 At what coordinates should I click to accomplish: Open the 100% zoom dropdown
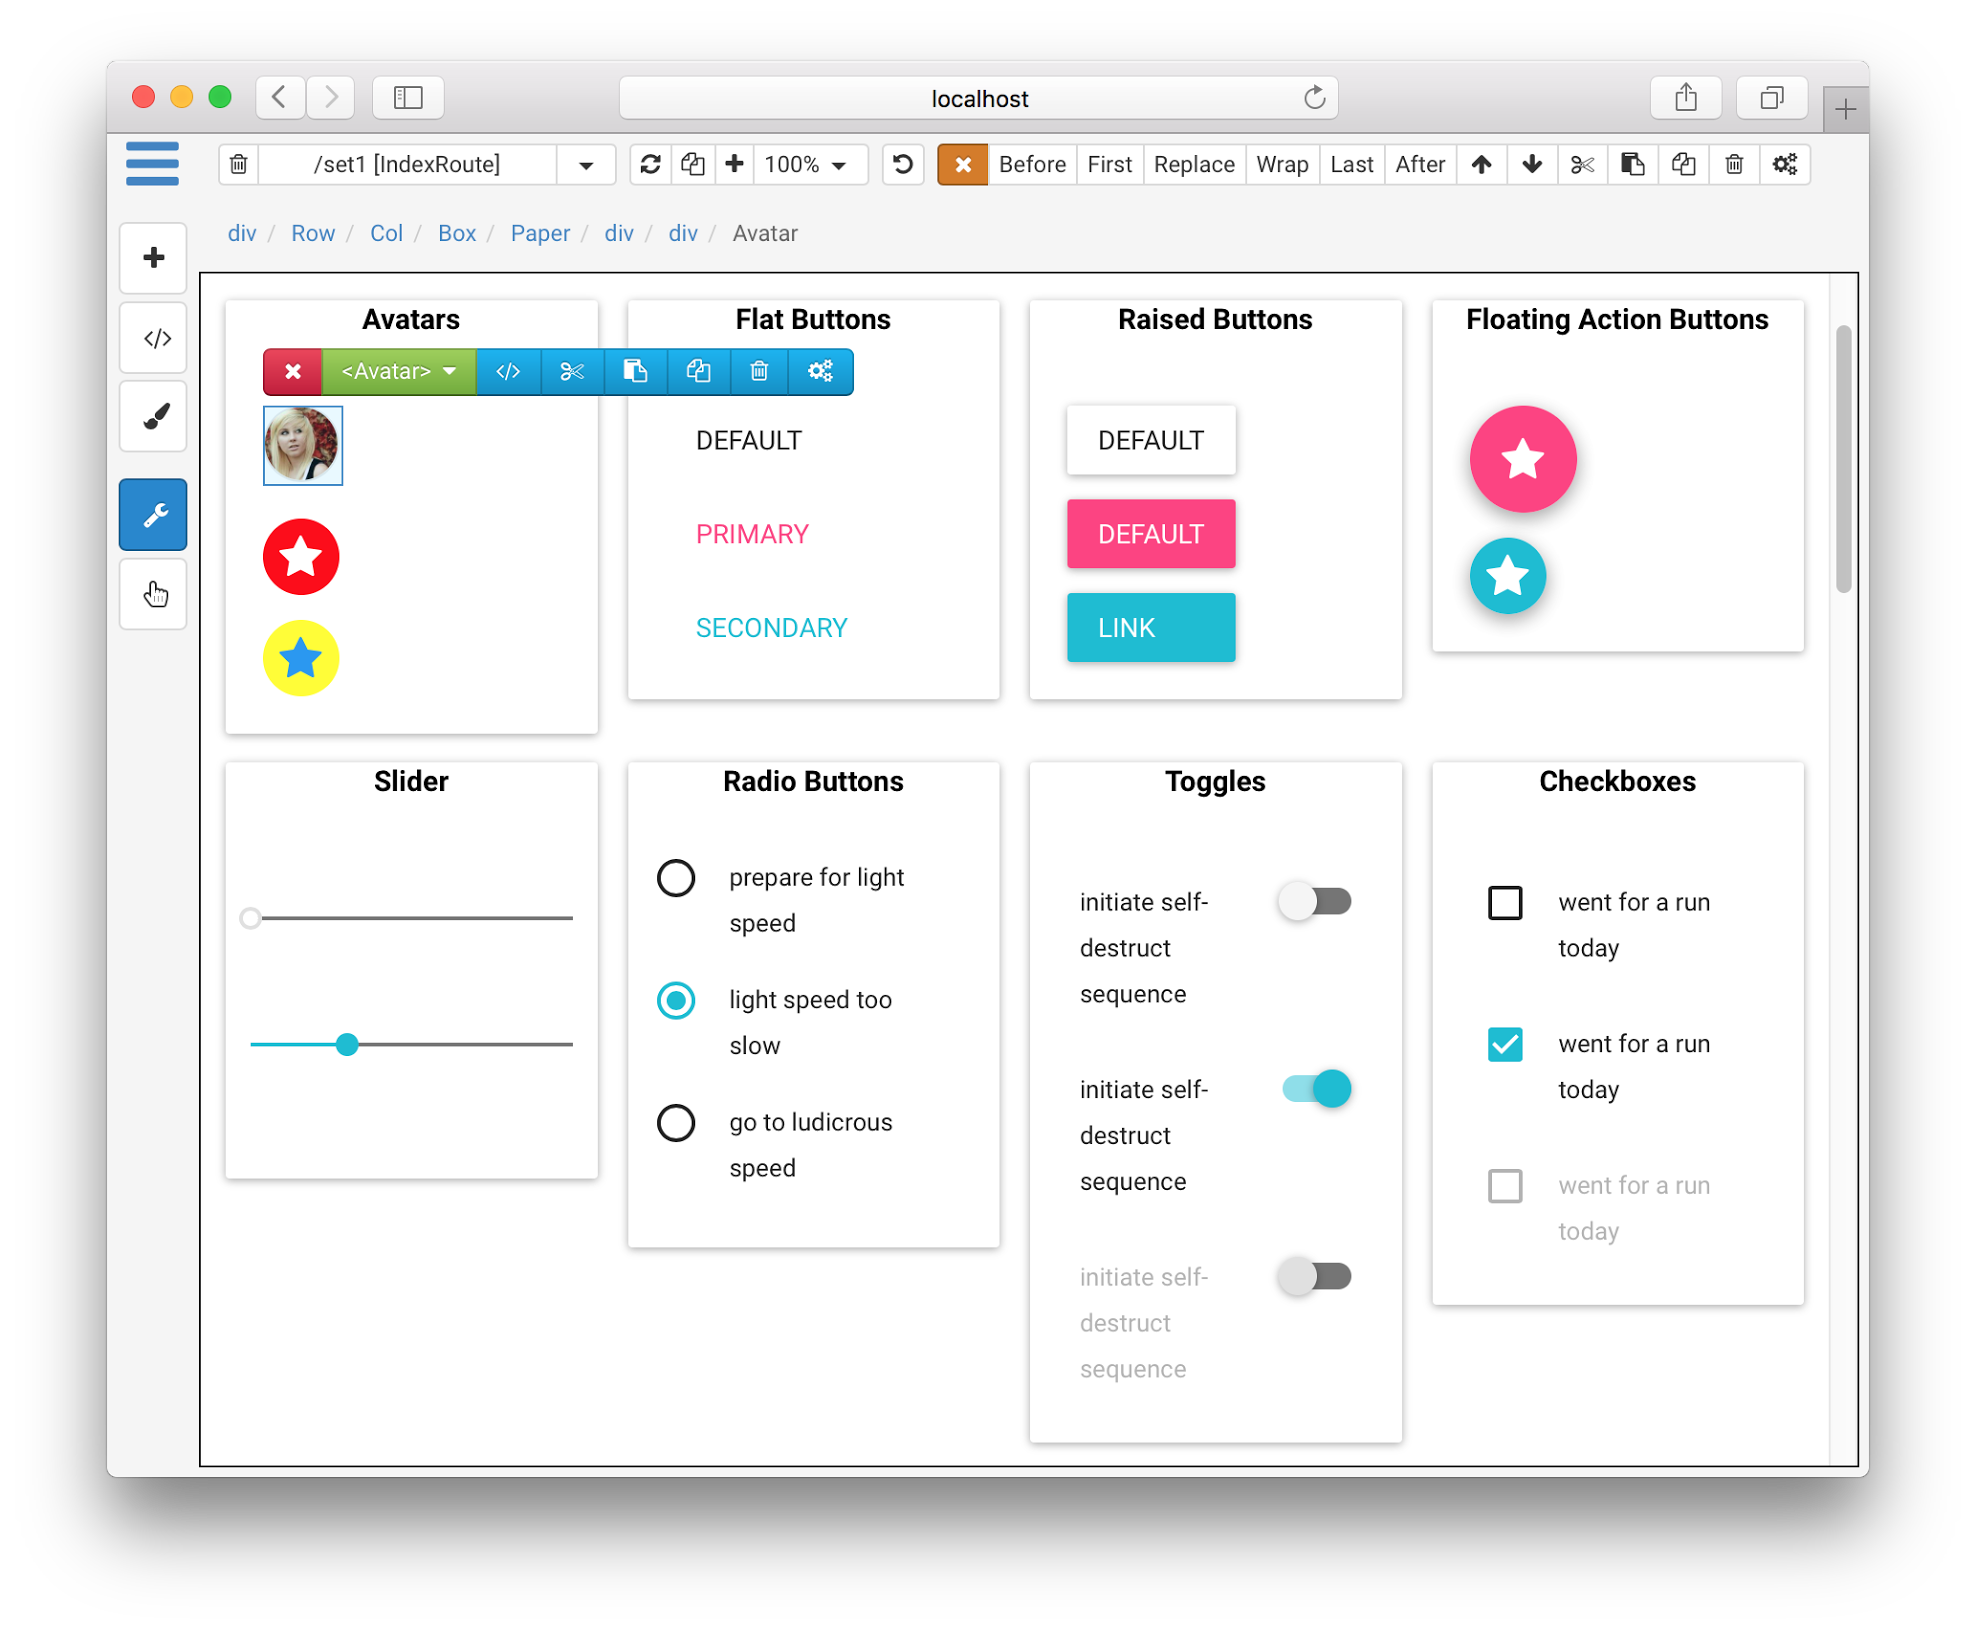click(x=806, y=165)
